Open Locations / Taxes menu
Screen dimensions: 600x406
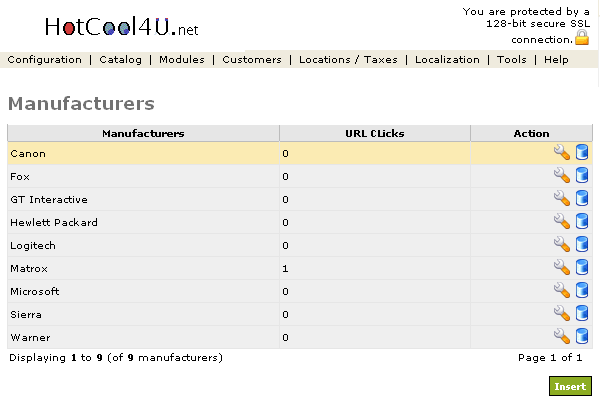348,60
